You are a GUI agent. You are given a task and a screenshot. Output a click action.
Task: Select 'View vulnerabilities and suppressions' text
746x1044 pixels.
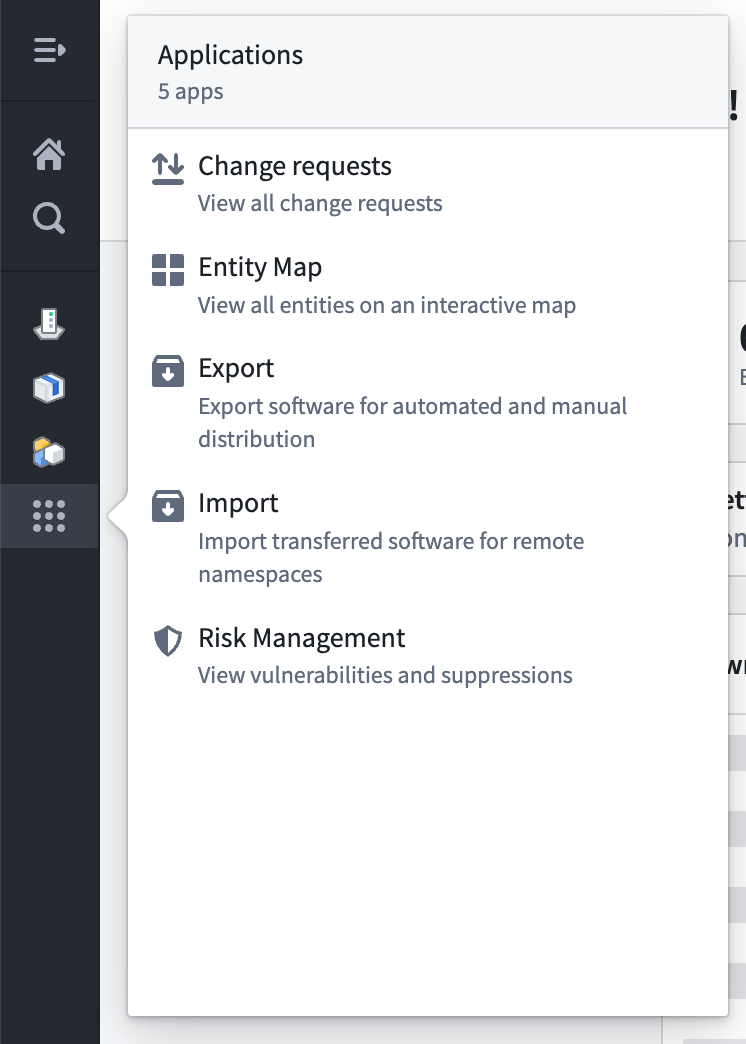click(x=386, y=675)
